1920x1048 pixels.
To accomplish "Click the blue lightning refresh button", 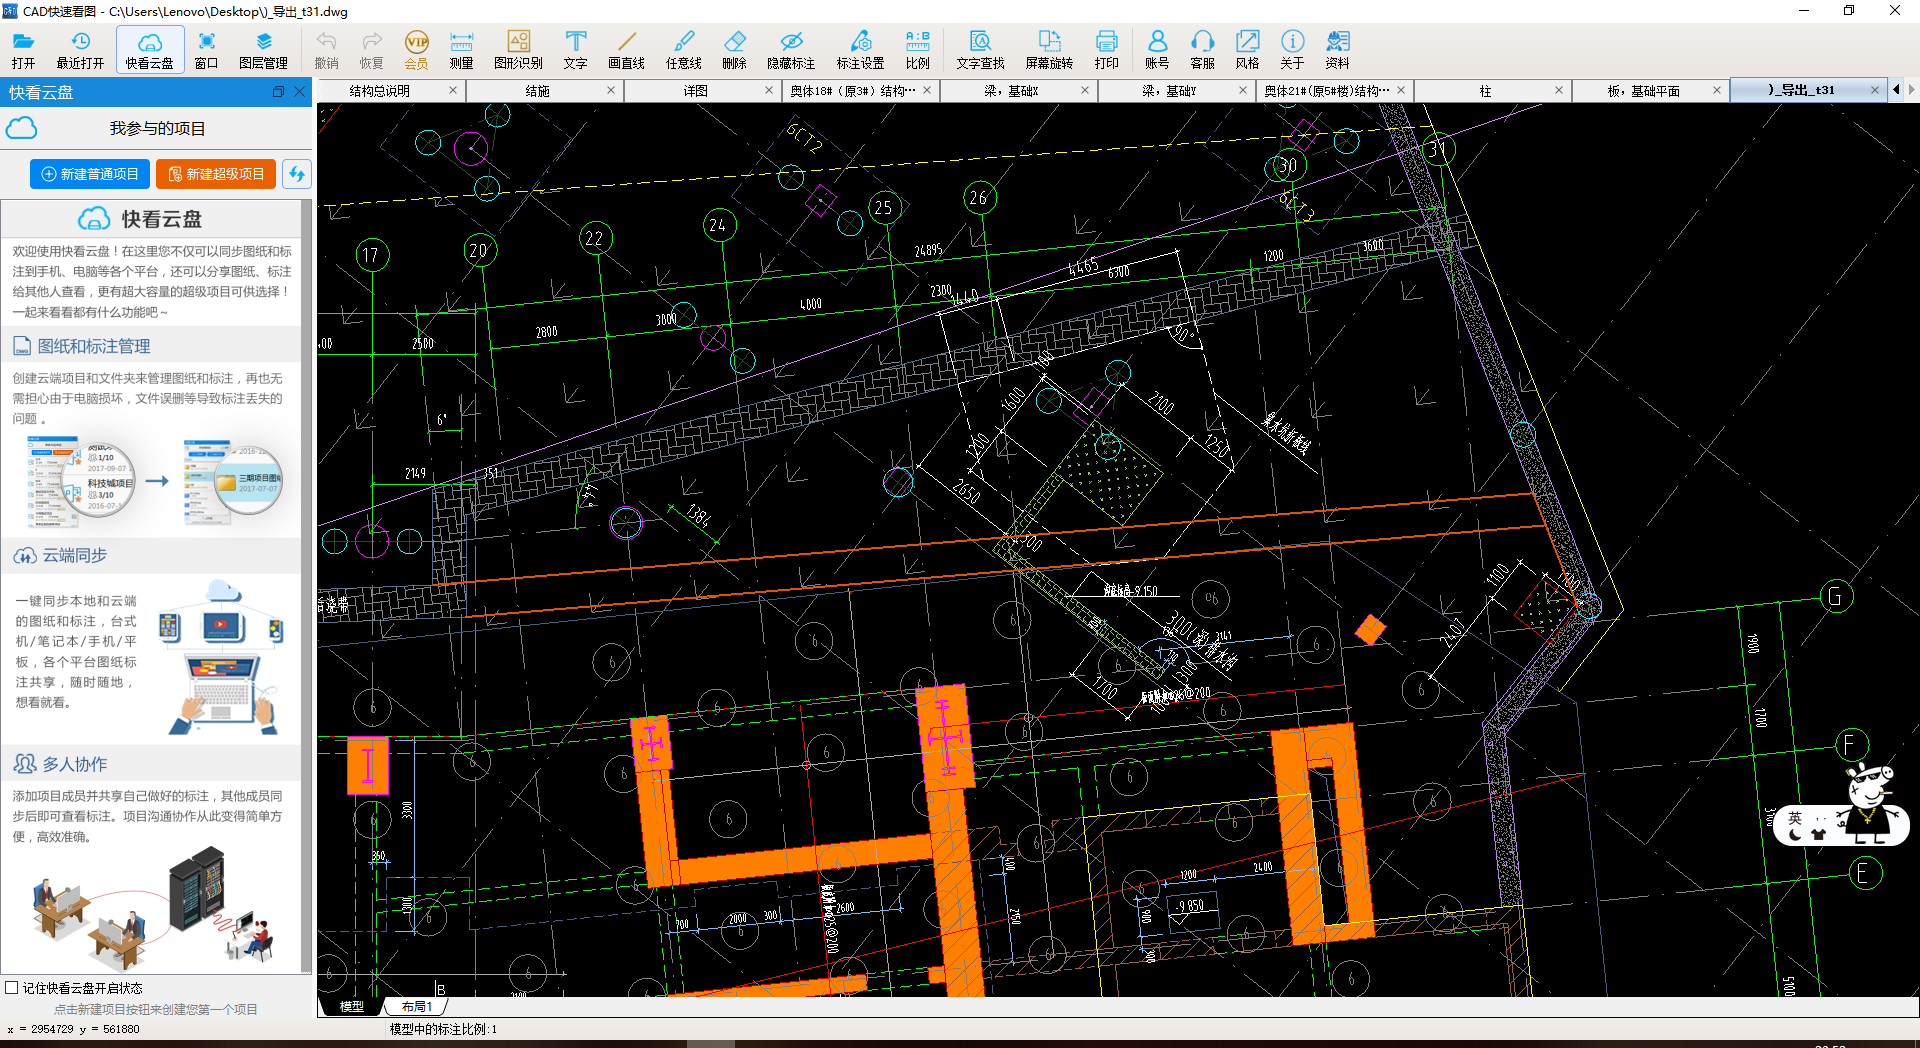I will click(x=297, y=174).
